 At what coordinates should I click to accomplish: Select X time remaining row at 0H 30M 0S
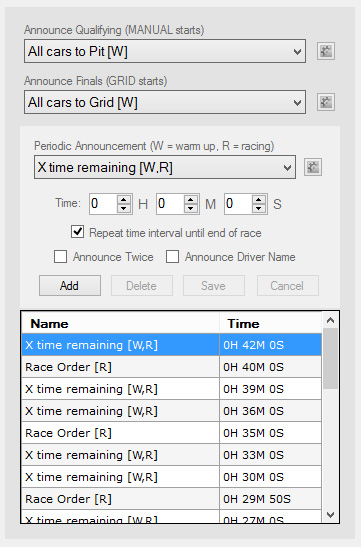pos(171,477)
